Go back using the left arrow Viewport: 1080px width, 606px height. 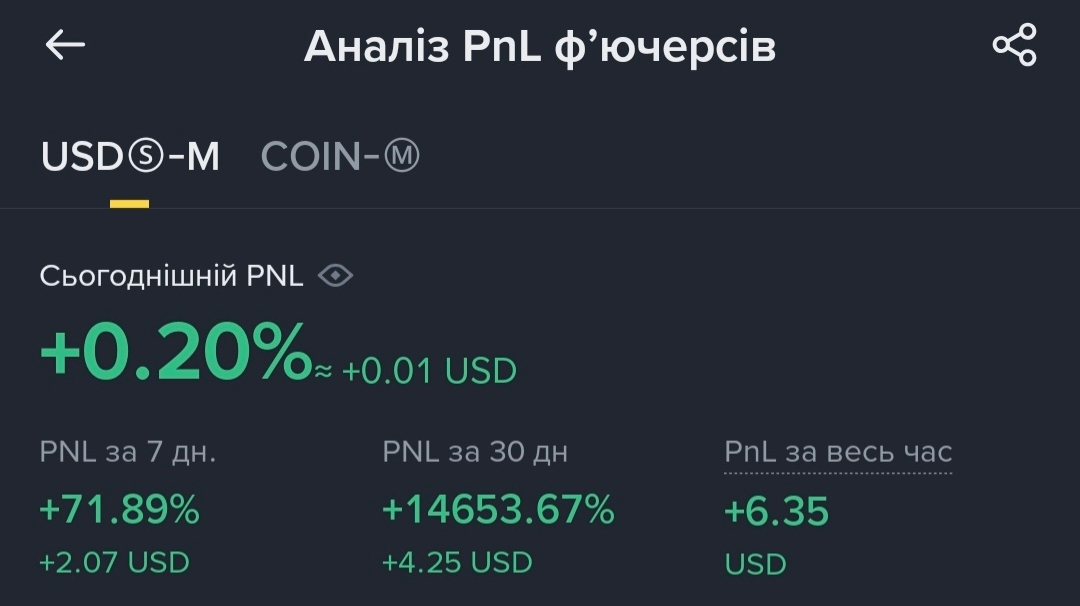[x=65, y=45]
